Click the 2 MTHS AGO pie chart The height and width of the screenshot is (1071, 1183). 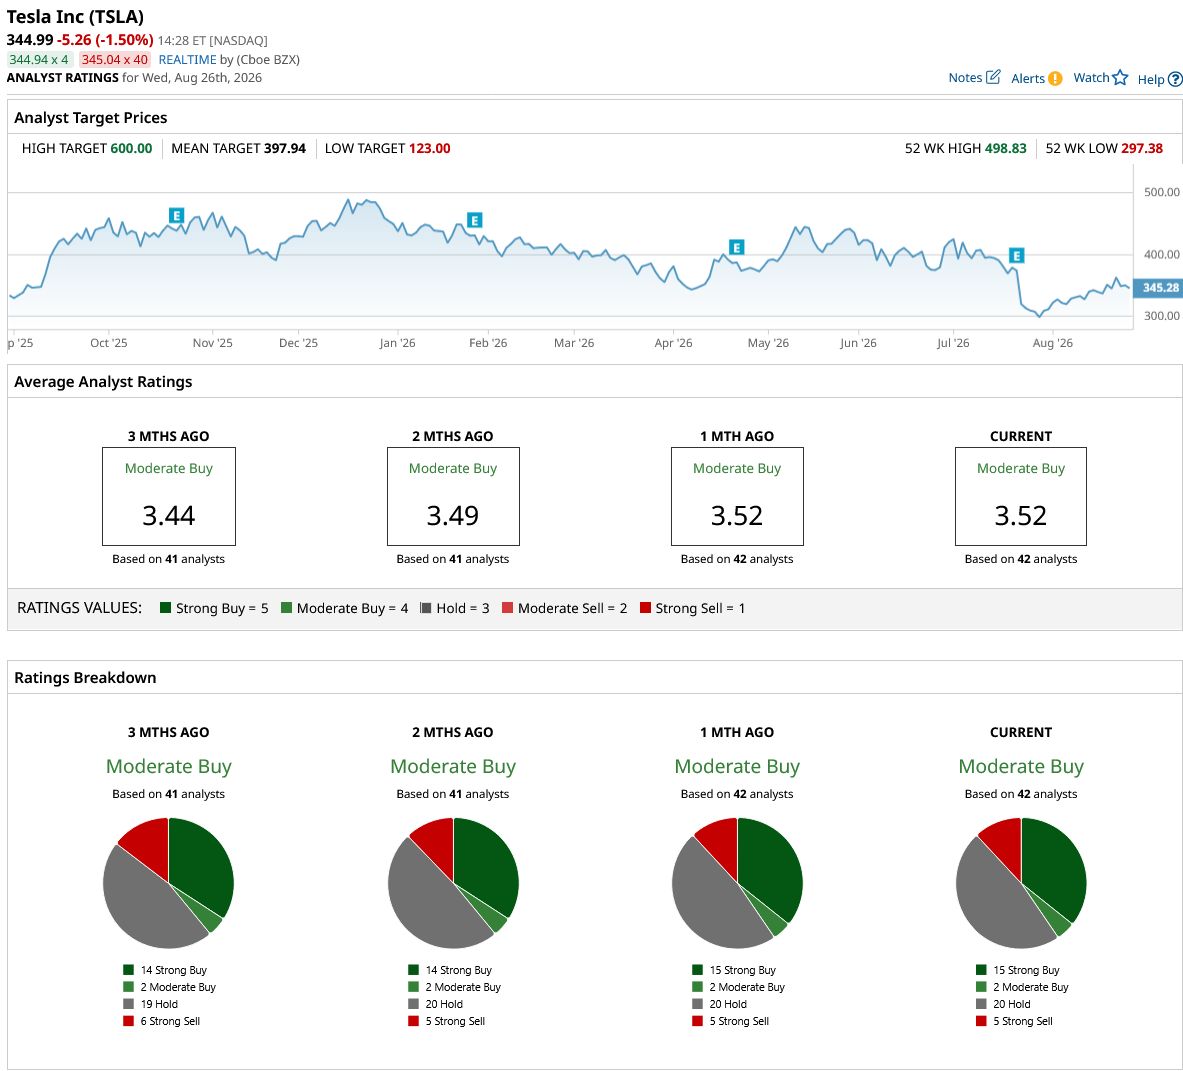(x=453, y=883)
